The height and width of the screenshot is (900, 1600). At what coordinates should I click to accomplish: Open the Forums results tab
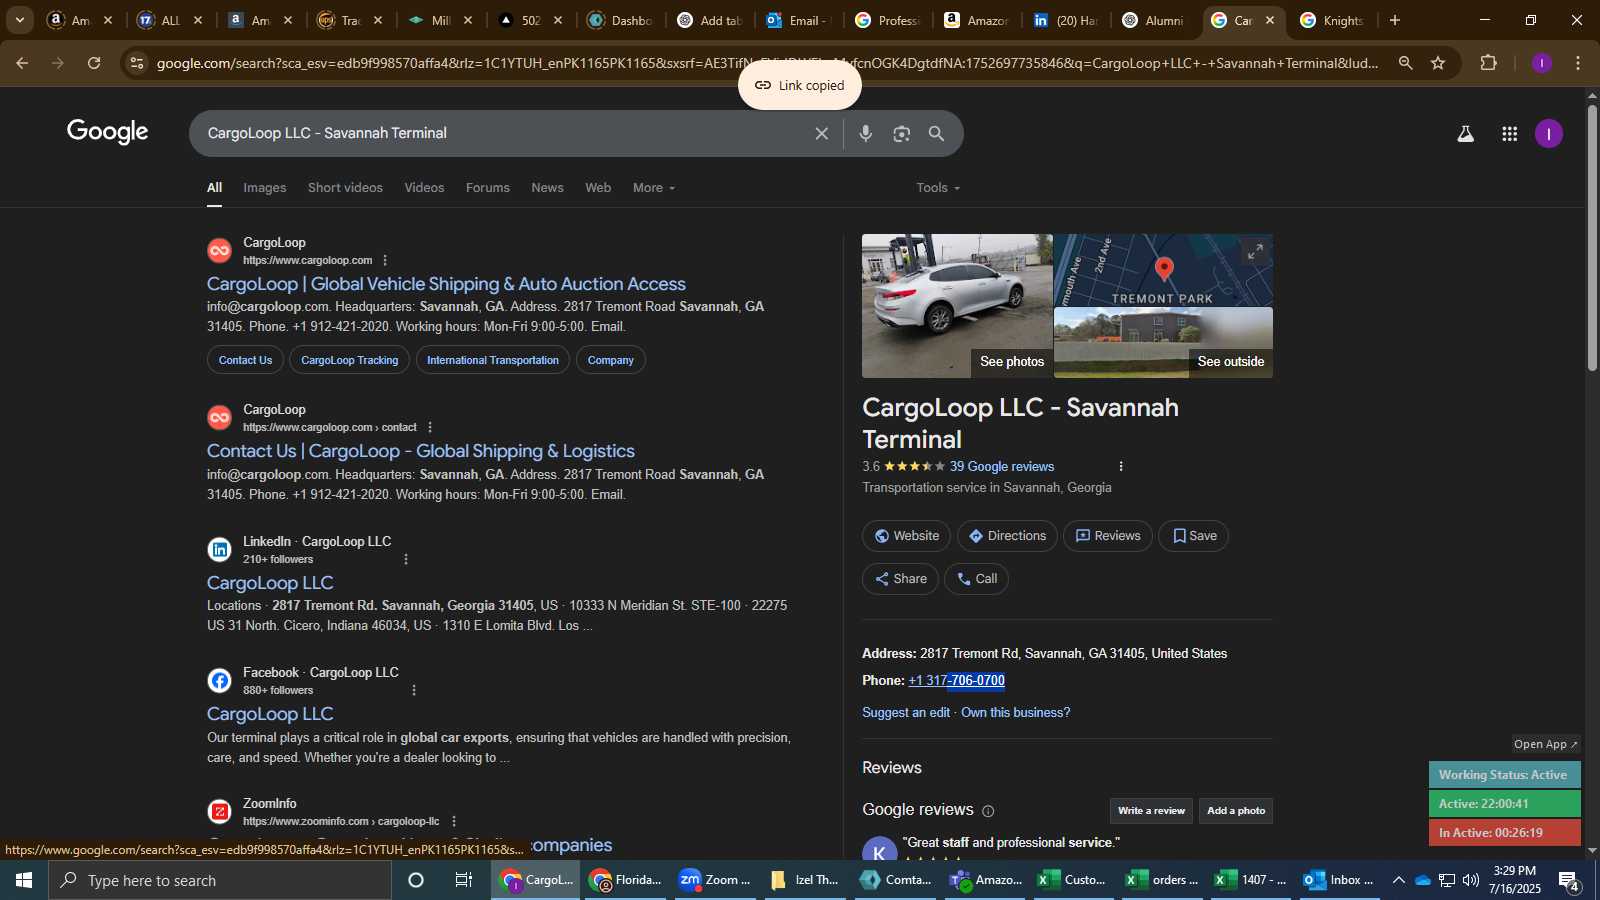(x=488, y=188)
